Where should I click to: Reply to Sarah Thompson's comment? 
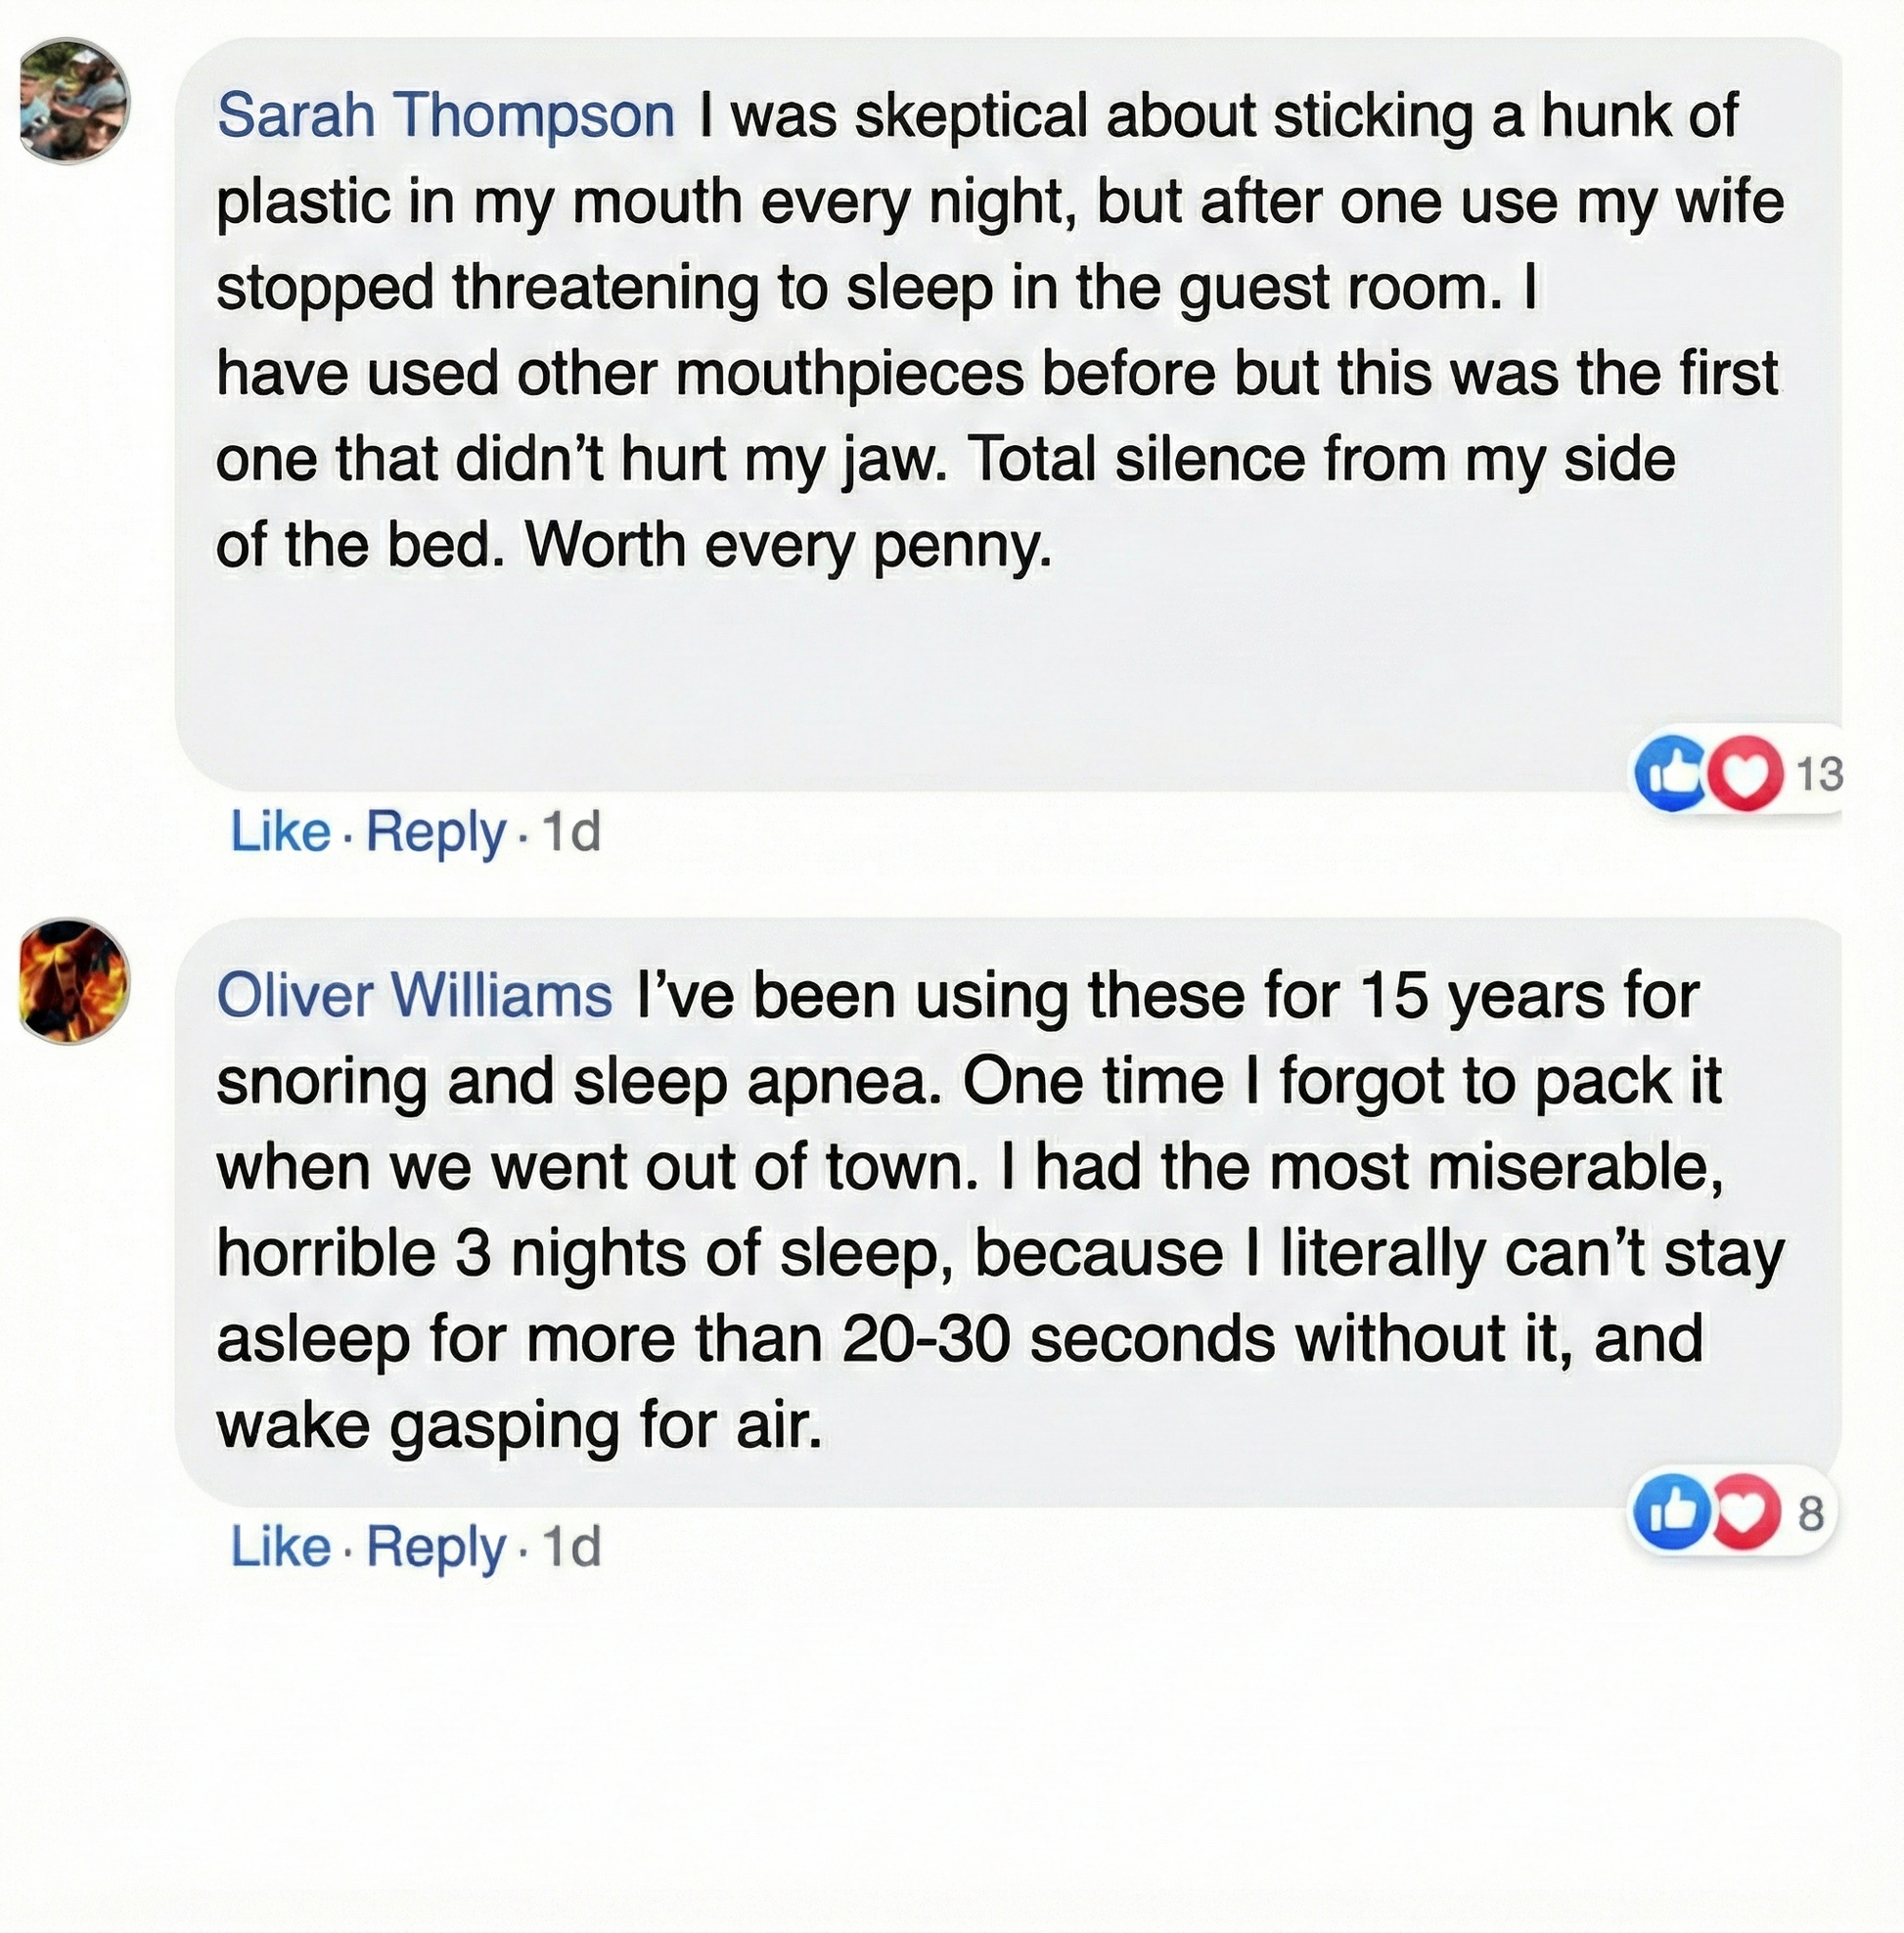coord(436,832)
